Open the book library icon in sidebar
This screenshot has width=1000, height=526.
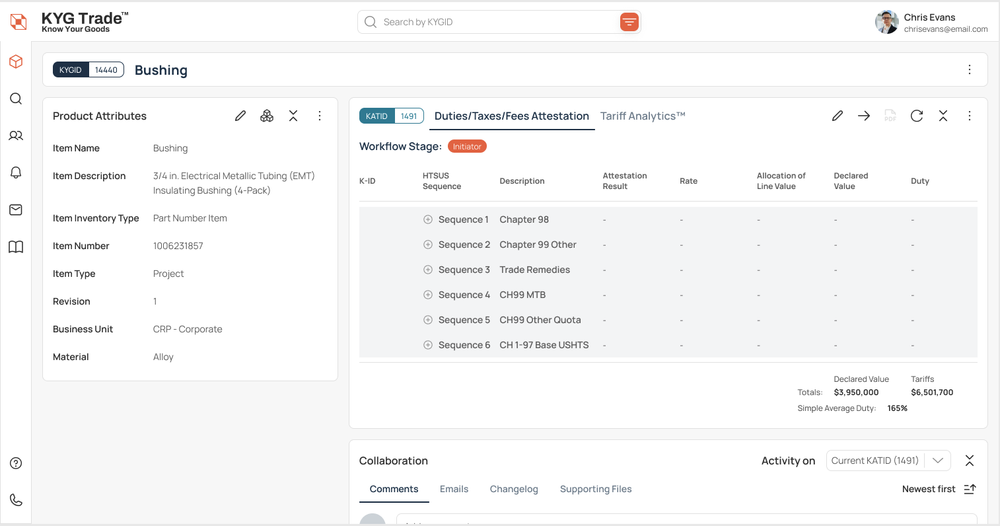16,247
